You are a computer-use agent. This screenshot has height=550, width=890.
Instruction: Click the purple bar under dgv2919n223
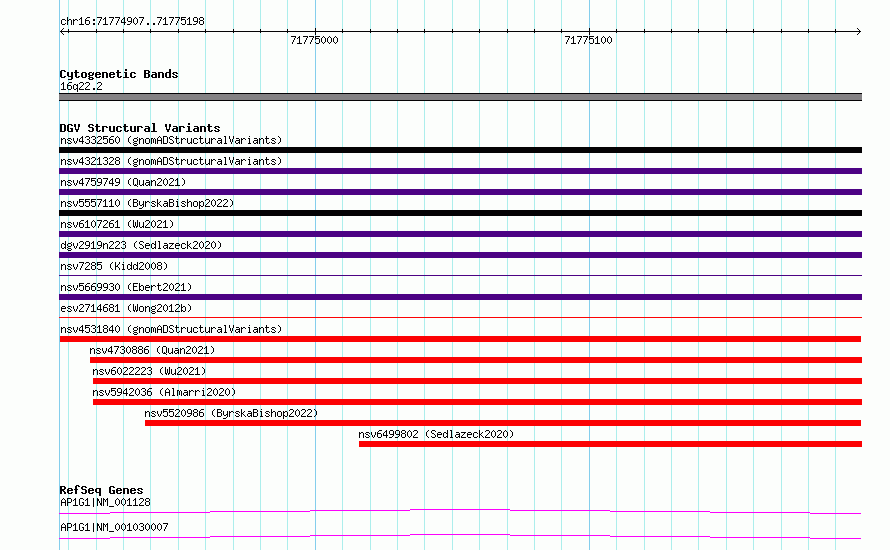click(460, 255)
